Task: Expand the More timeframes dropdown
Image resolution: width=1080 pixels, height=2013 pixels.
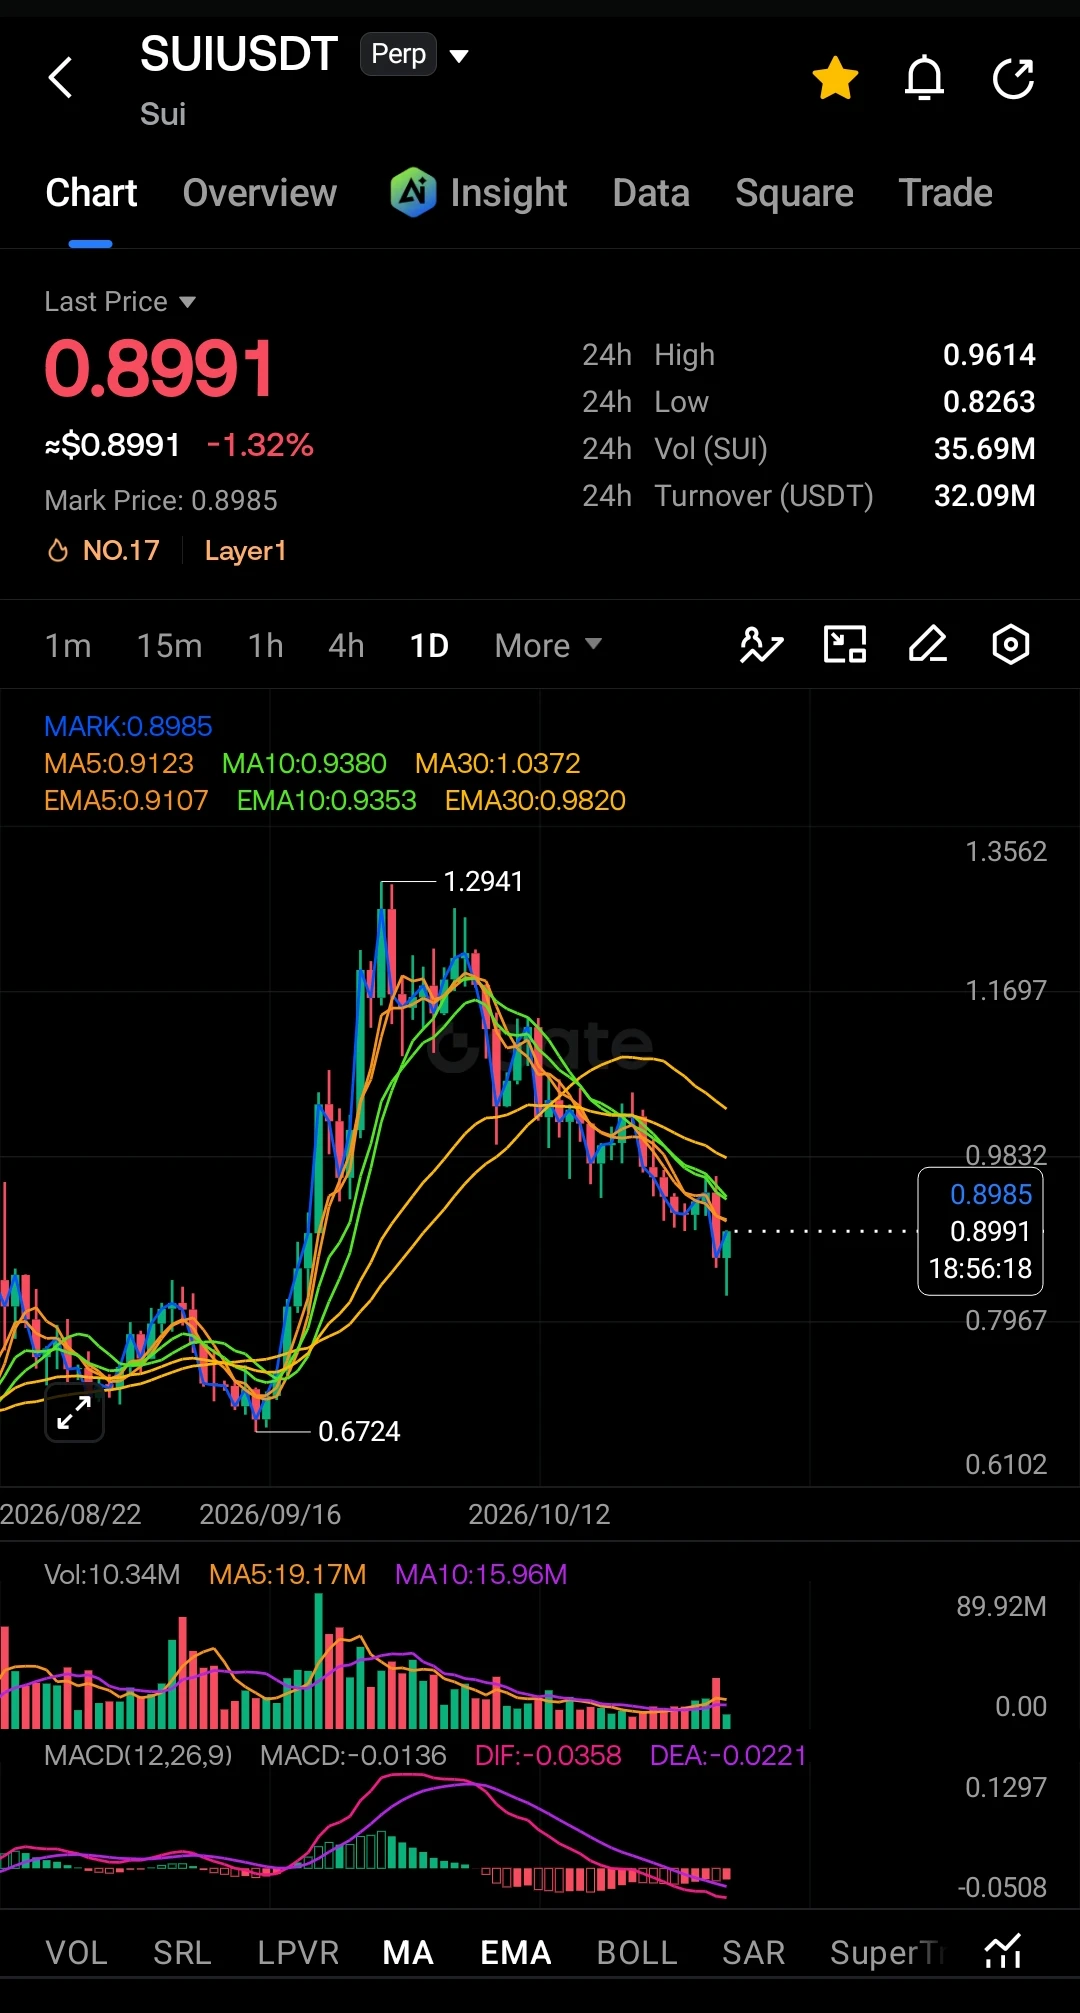Action: coord(548,646)
